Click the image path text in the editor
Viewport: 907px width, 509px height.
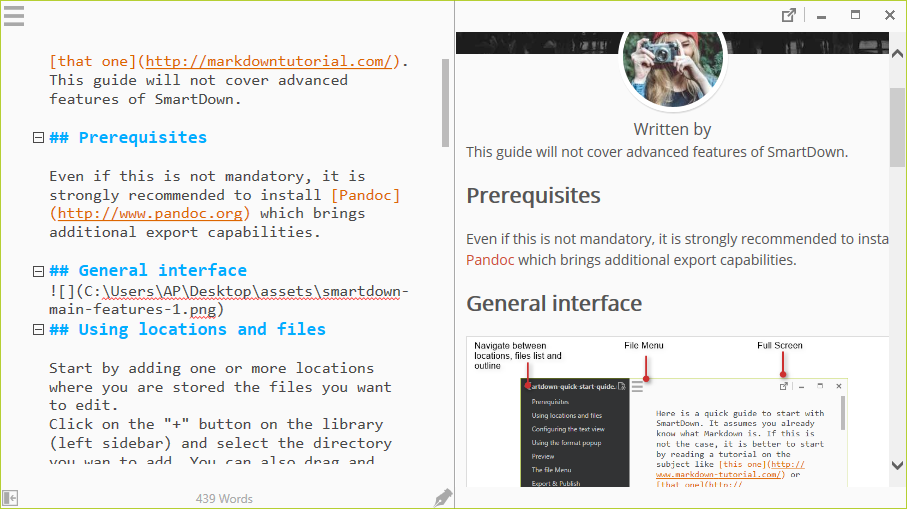(x=229, y=300)
